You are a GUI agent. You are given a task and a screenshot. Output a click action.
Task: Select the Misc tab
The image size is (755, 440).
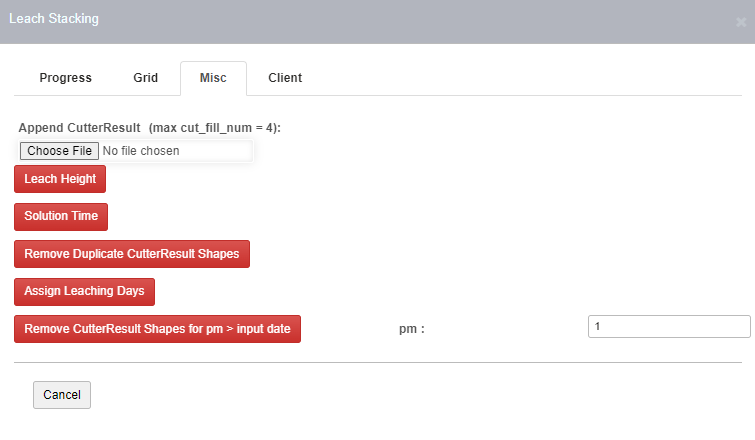tap(213, 78)
